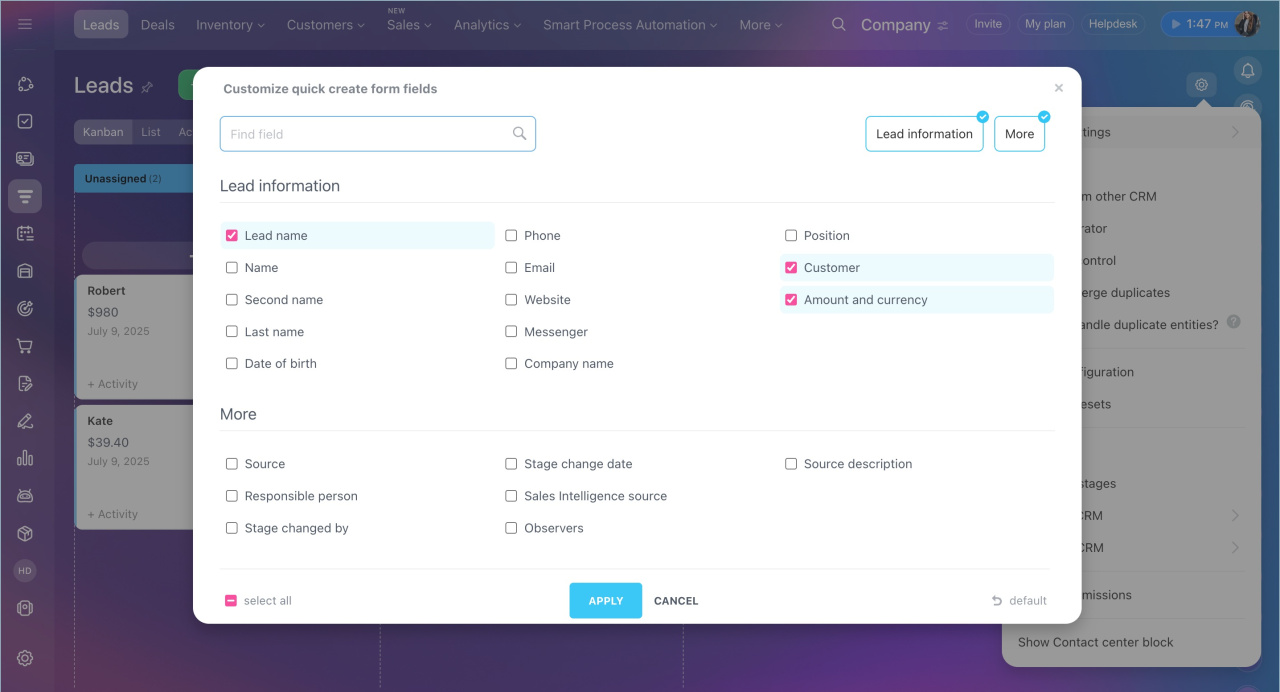Expand the Customers dropdown menu

point(325,25)
